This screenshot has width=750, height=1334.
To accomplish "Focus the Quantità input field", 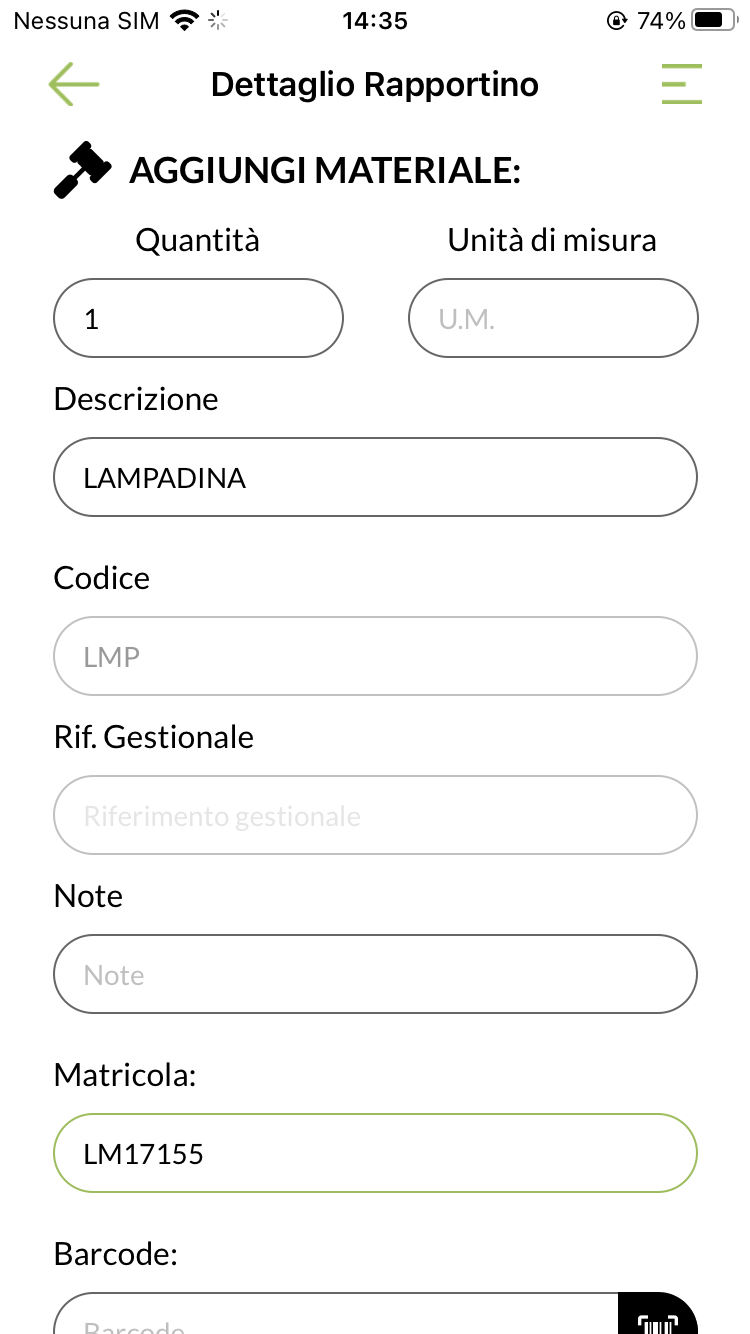I will [x=198, y=318].
